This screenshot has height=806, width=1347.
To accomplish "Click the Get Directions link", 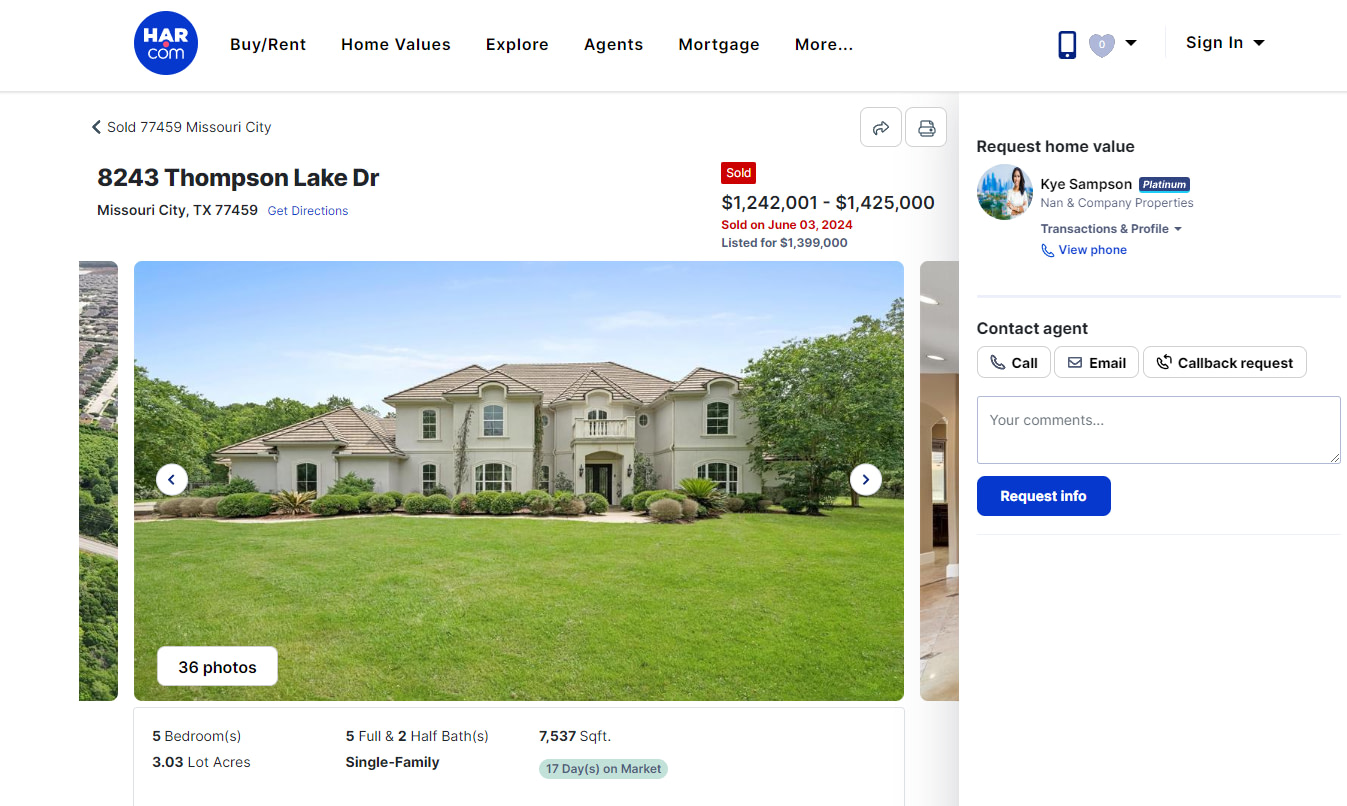I will coord(308,211).
